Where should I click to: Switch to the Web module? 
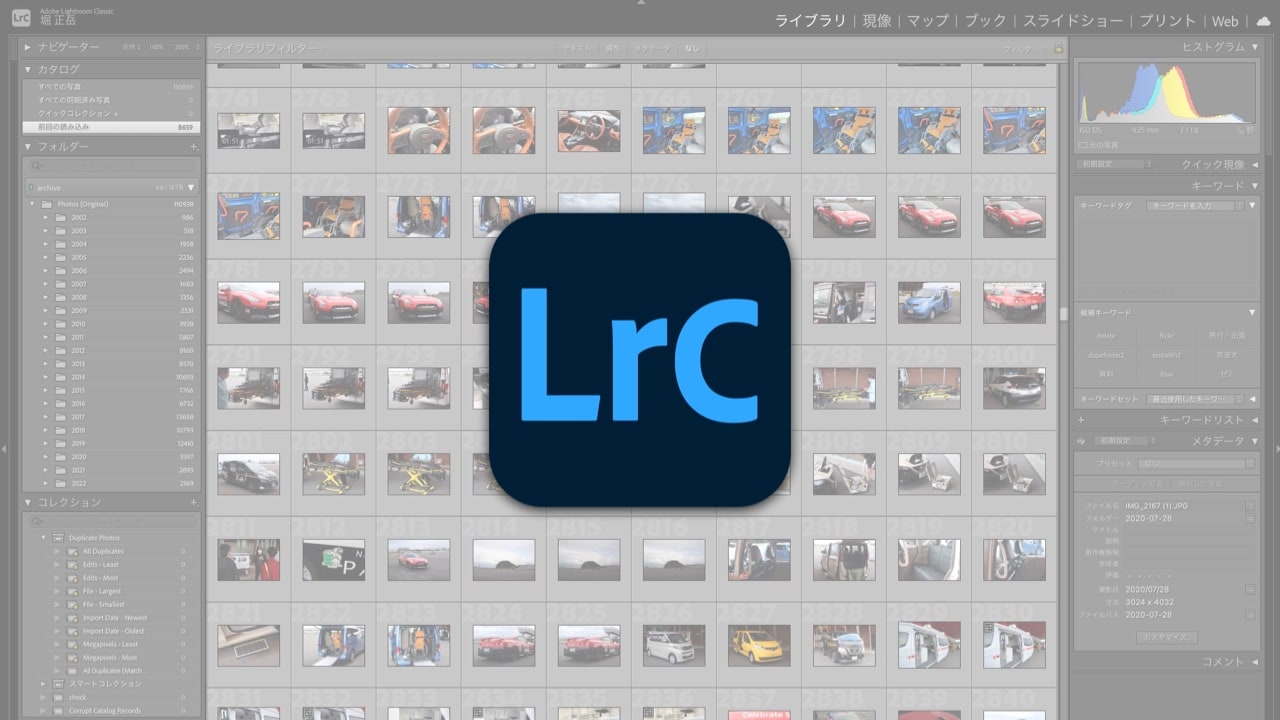(x=1225, y=20)
